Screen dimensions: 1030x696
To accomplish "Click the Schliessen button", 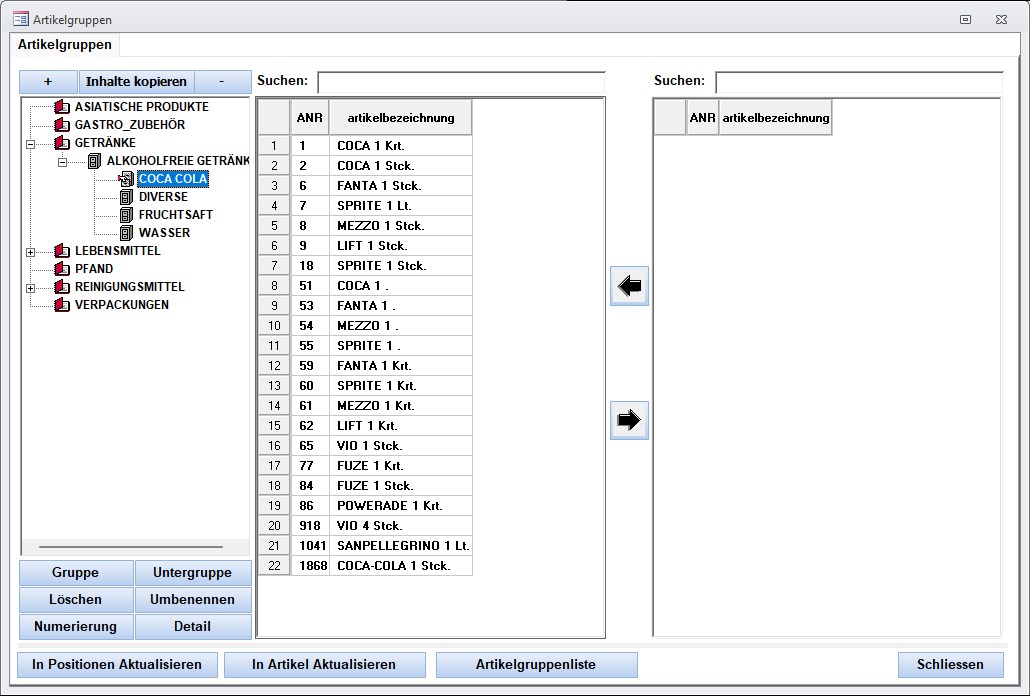I will pyautogui.click(x=949, y=664).
